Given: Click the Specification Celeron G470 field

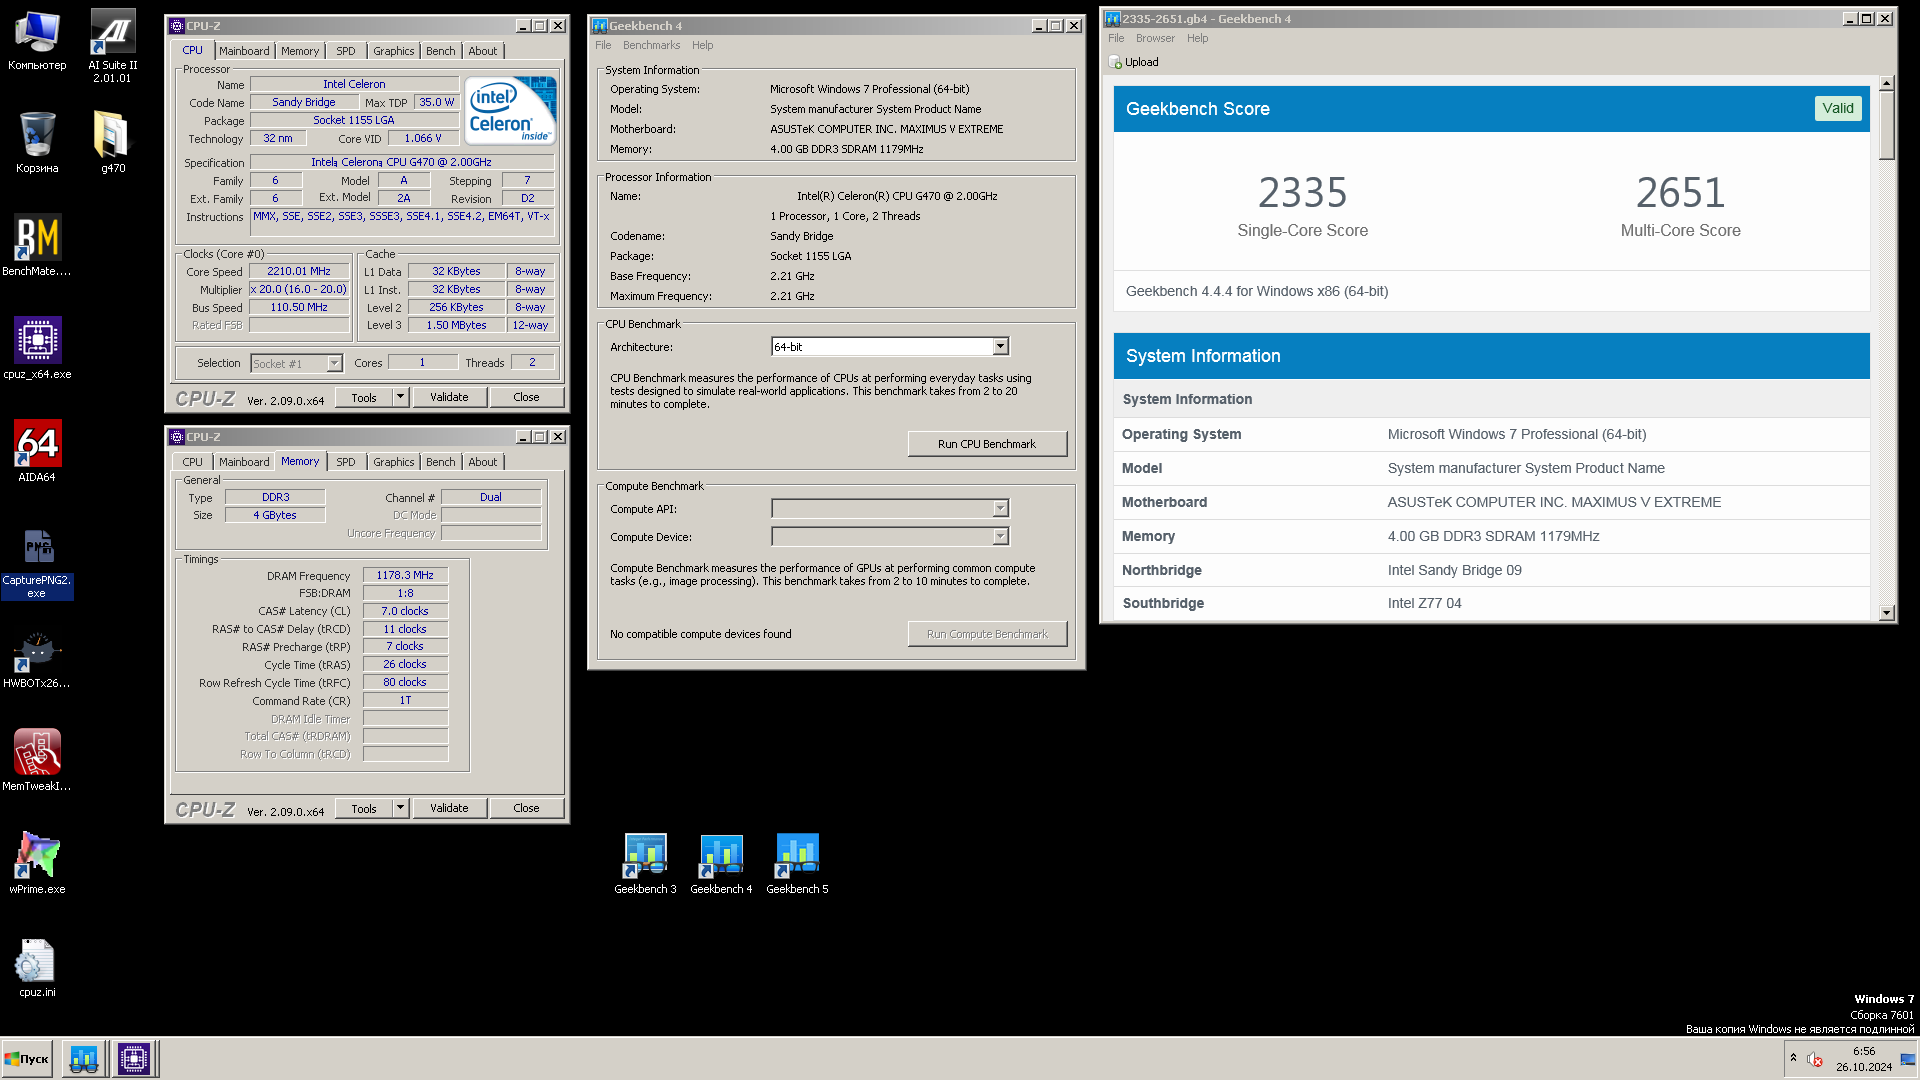Looking at the screenshot, I should click(x=401, y=162).
